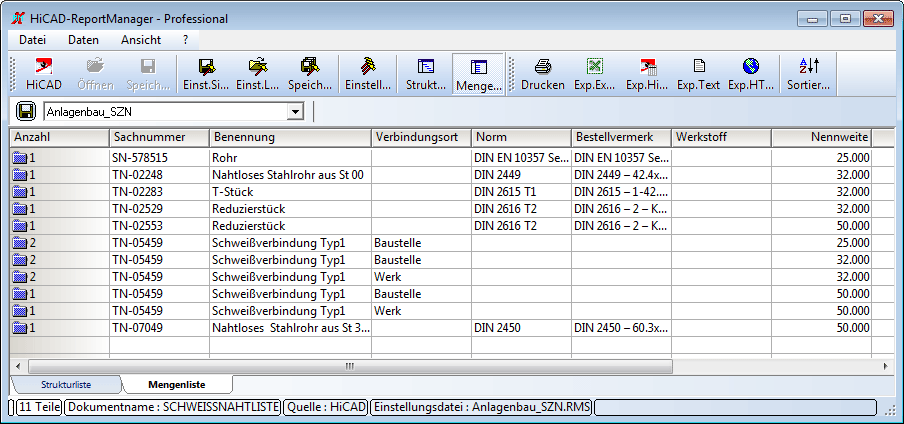This screenshot has height=424, width=904.
Task: Click Nennweite 25.000 in the SN-578515 row
Action: pyautogui.click(x=822, y=157)
